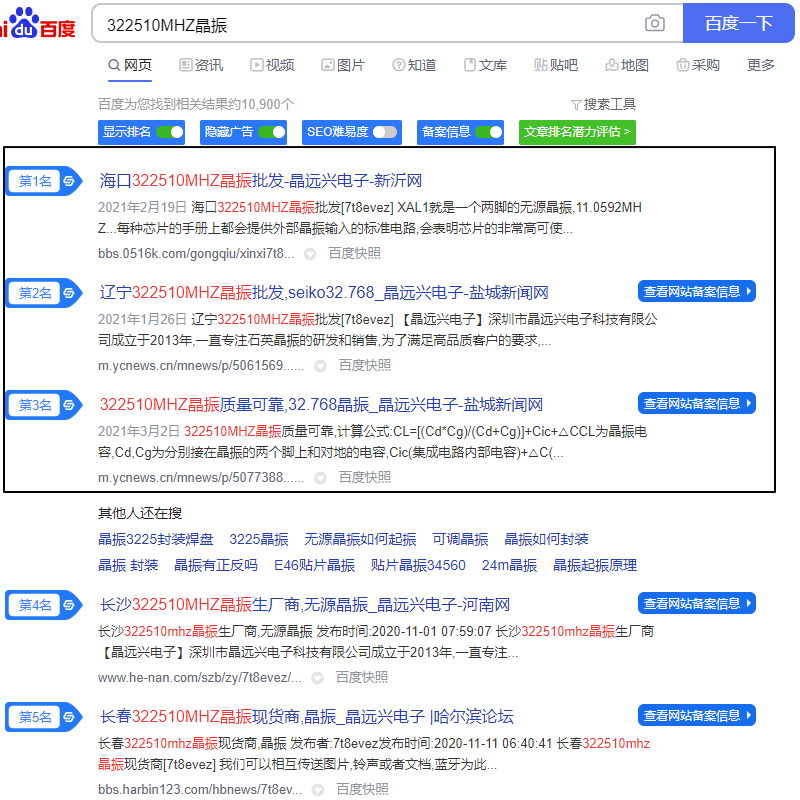Switch to the 贴吧 tab
Viewport: 800px width, 800px height.
pos(556,65)
